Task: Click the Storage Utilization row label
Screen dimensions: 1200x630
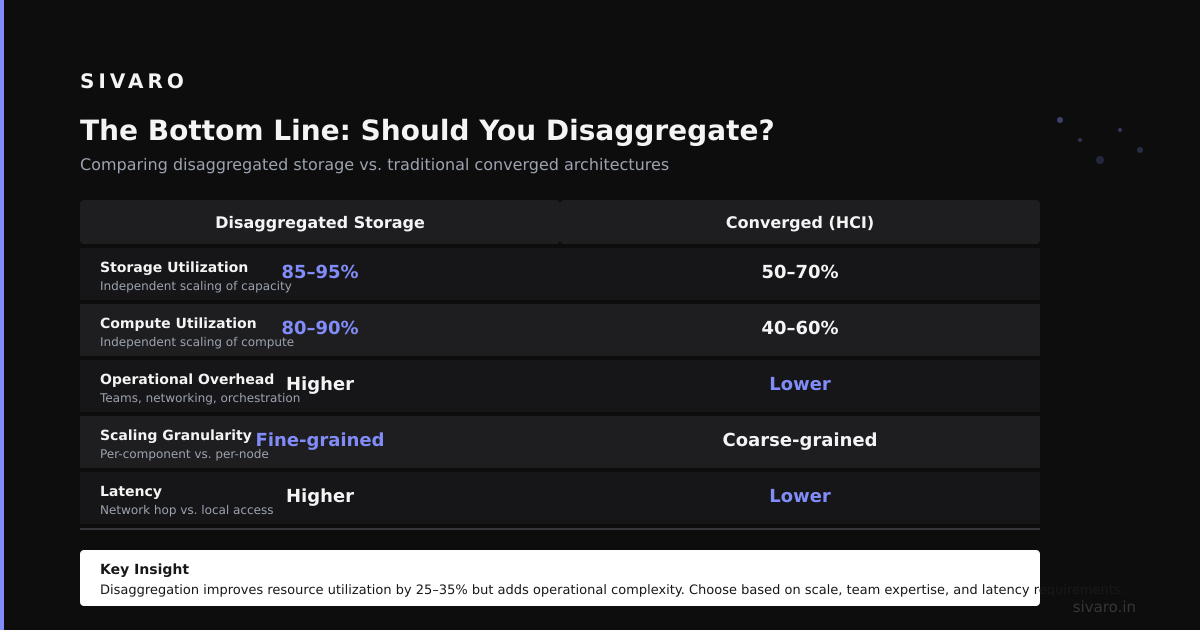Action: [x=174, y=267]
